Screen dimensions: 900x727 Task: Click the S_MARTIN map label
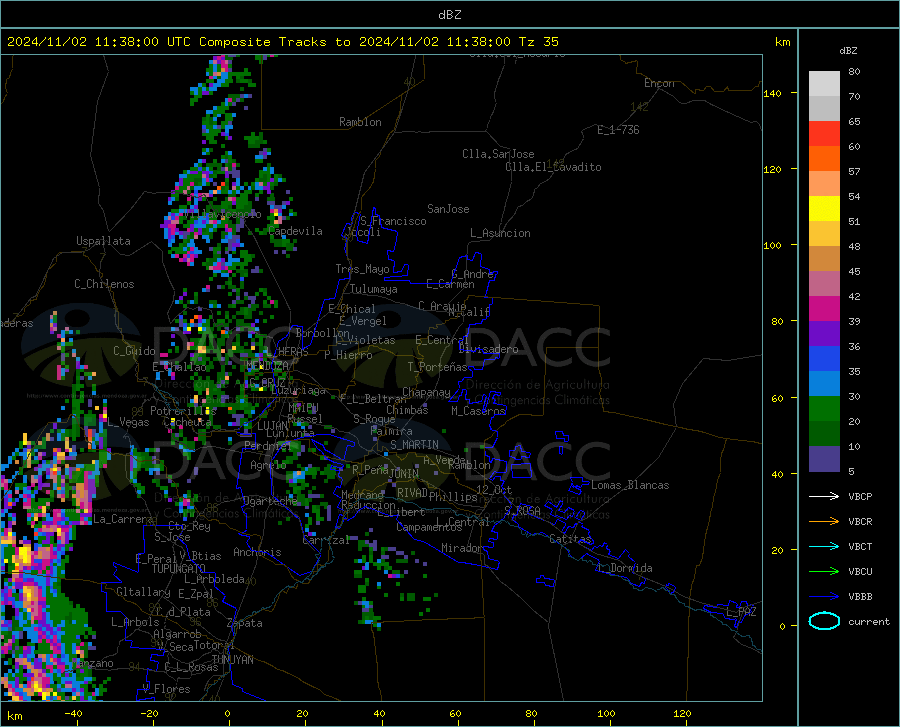point(414,445)
